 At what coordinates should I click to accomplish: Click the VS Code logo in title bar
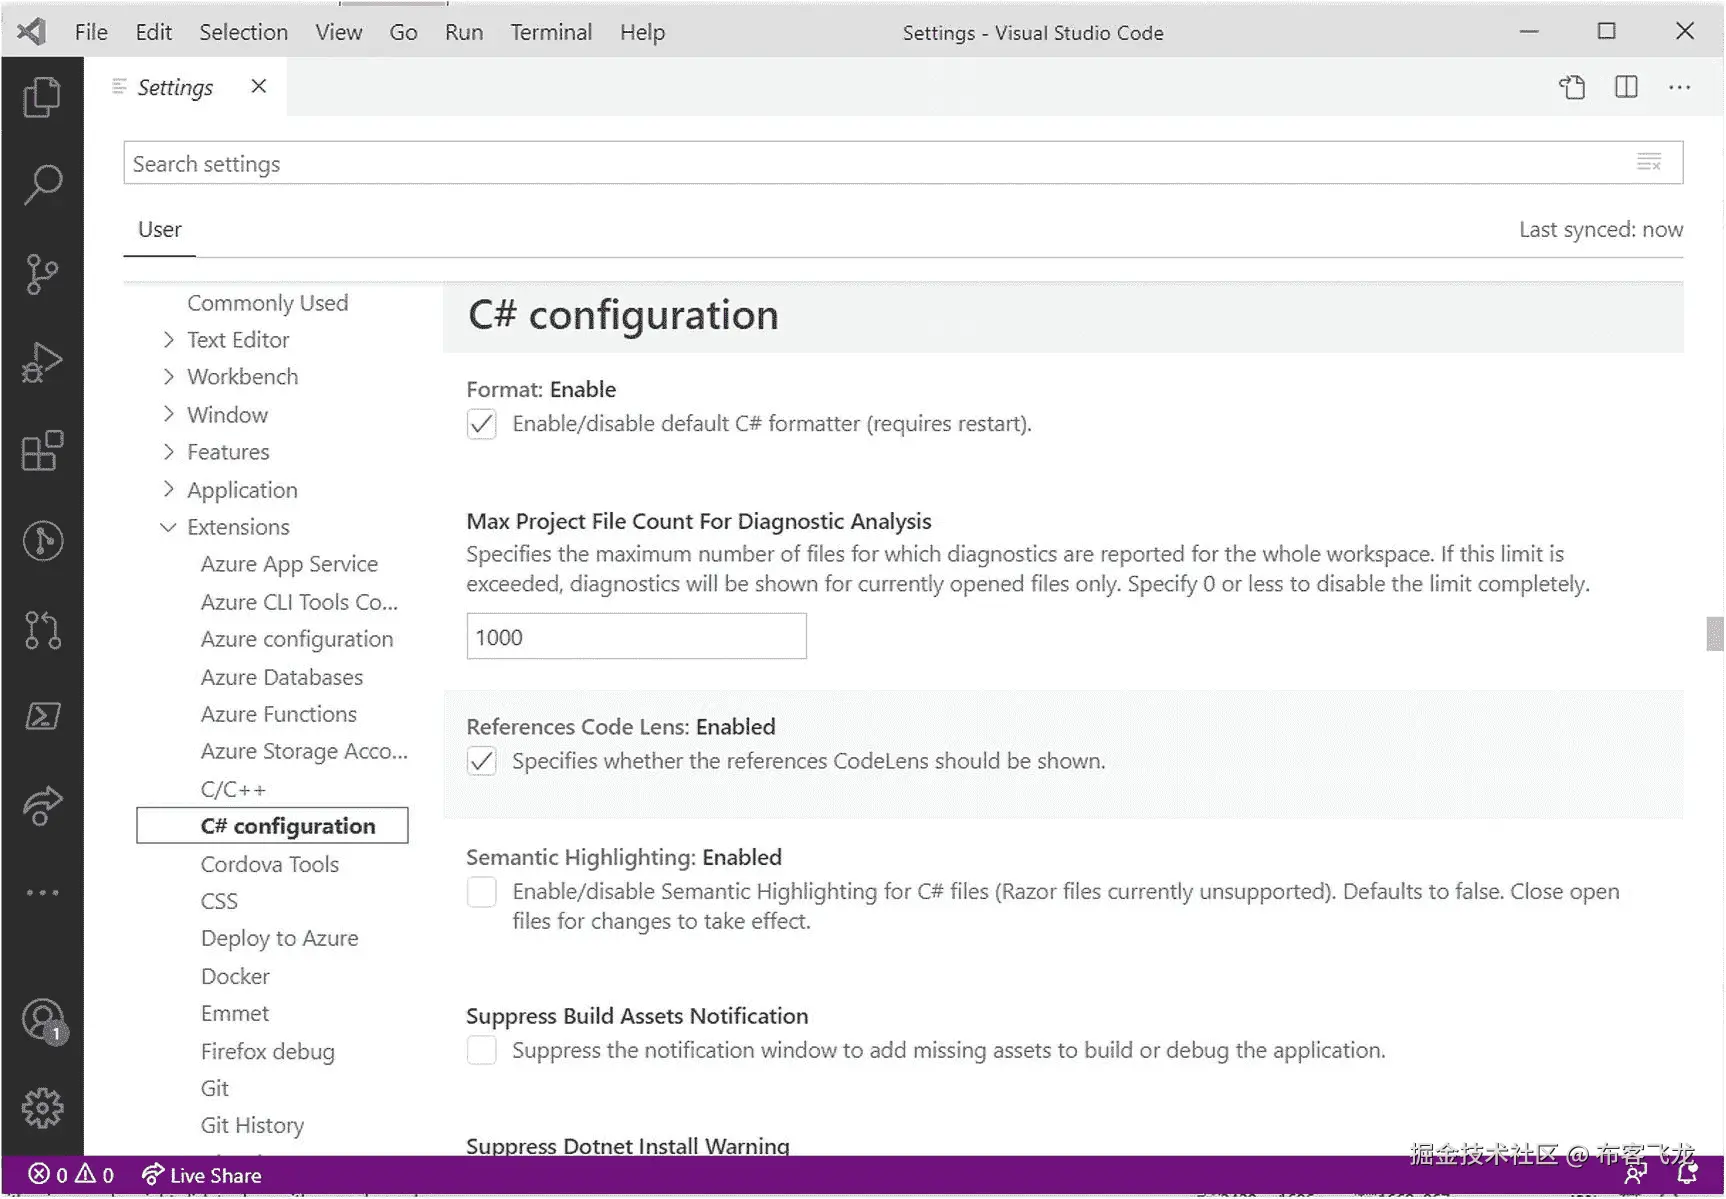coord(32,32)
